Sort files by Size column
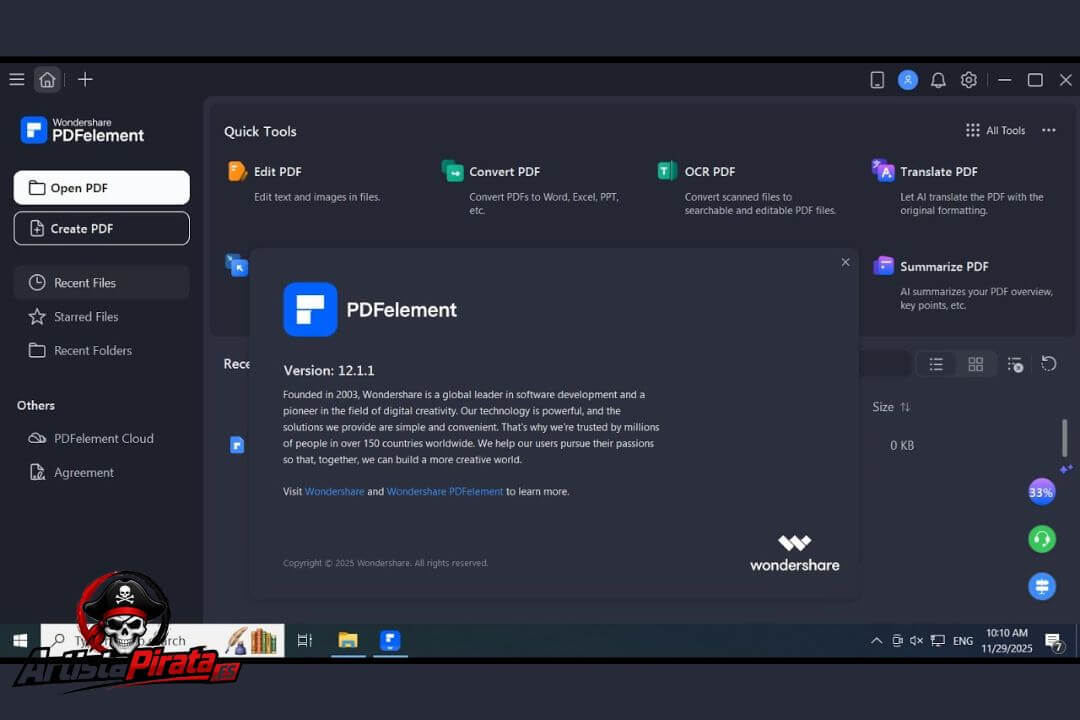The height and width of the screenshot is (720, 1080). 891,407
